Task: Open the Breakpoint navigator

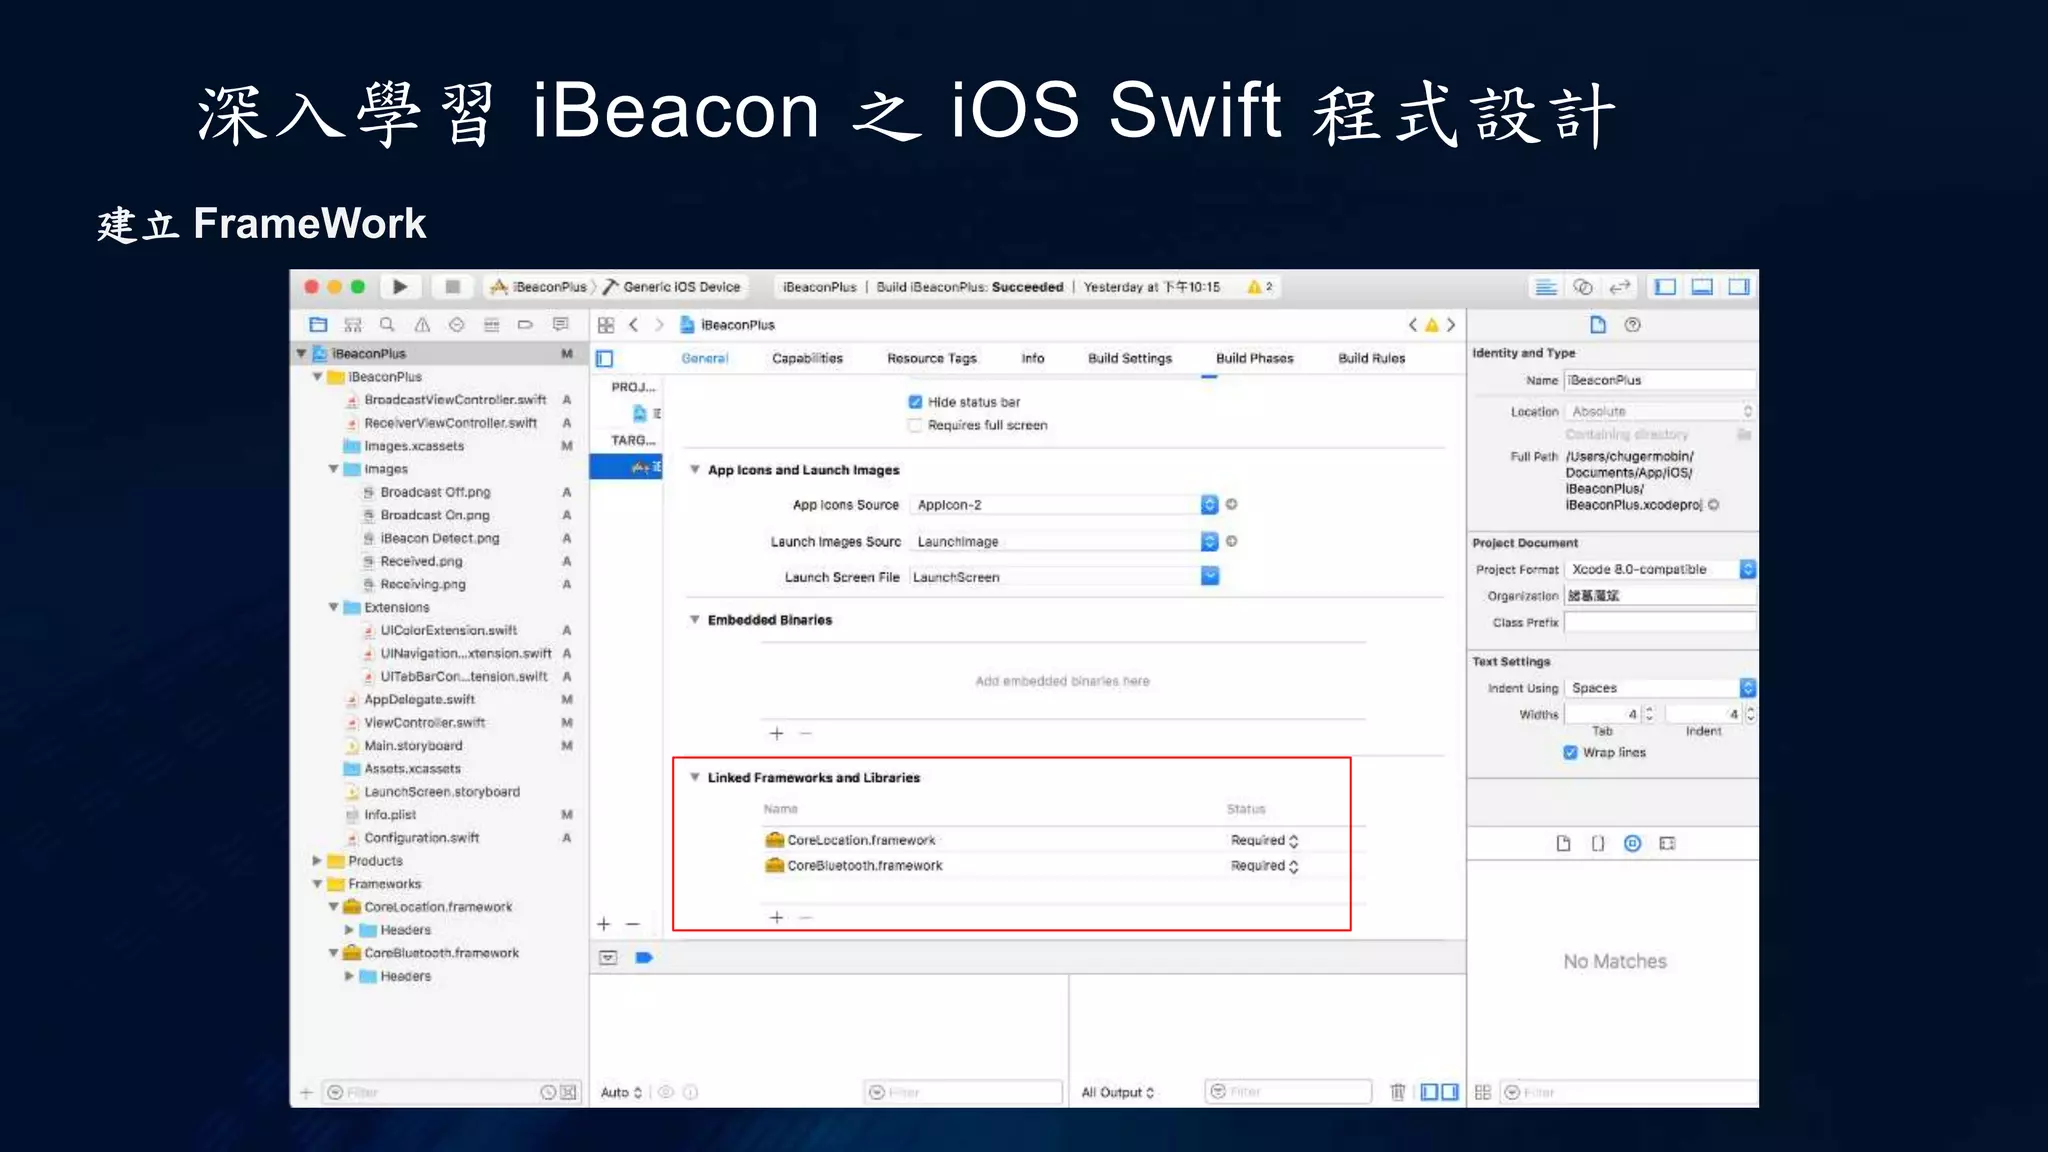Action: point(525,324)
